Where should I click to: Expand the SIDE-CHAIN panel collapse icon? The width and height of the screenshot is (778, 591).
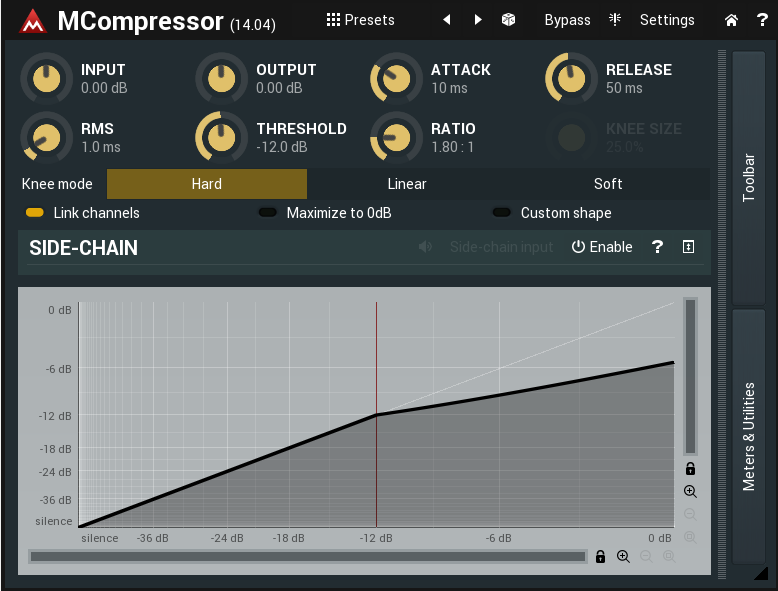[689, 247]
